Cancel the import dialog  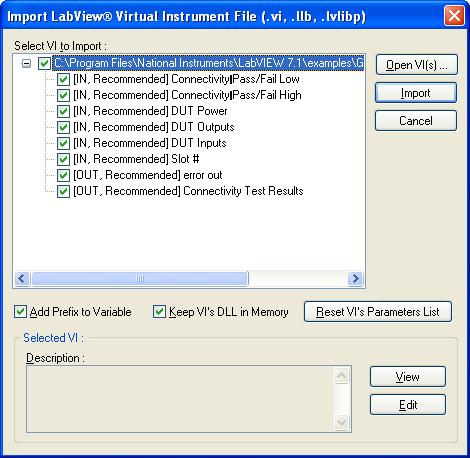click(416, 121)
